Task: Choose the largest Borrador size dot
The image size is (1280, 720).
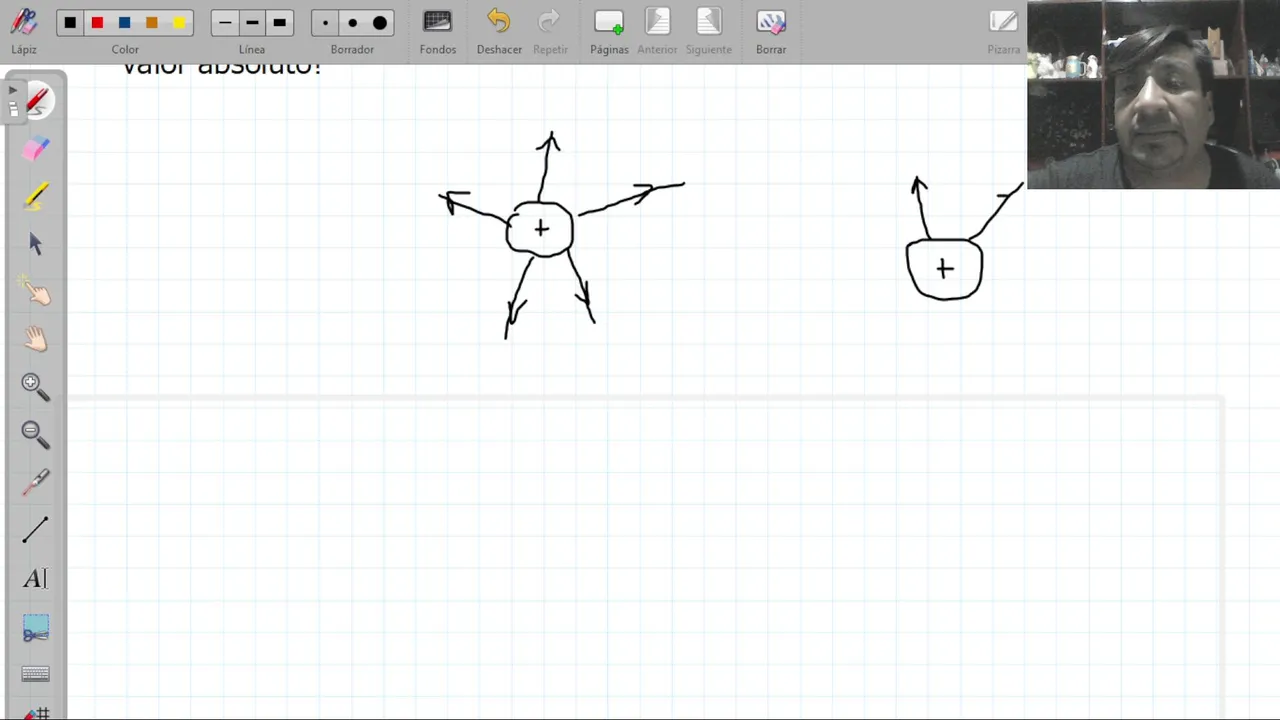Action: [380, 23]
